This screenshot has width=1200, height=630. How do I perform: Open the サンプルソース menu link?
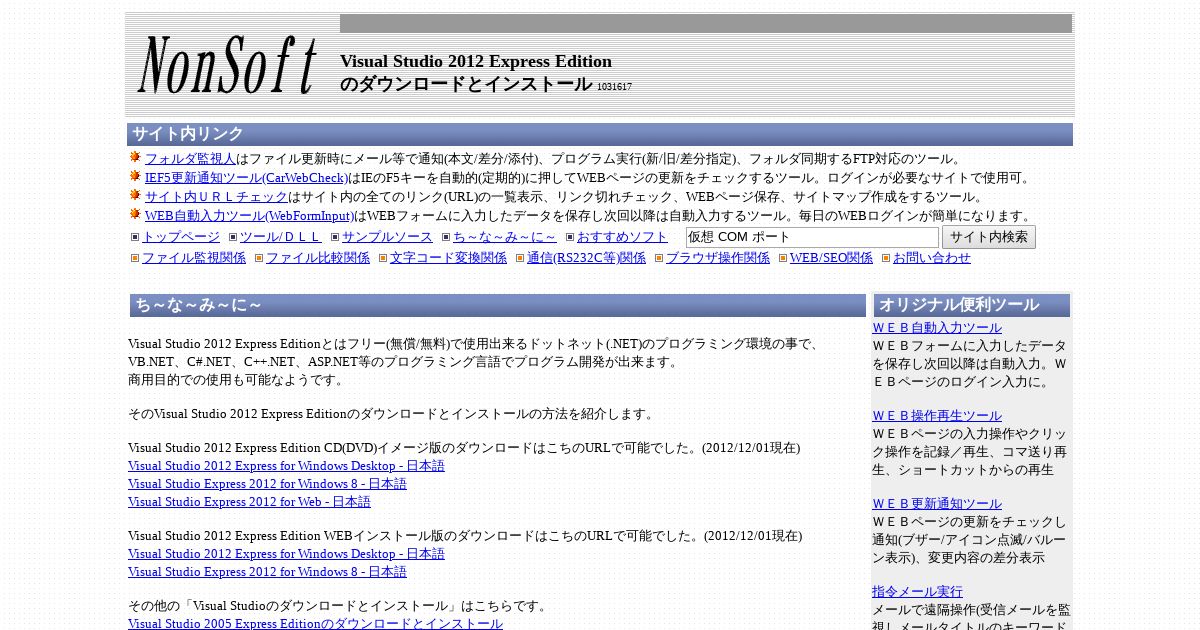pos(387,237)
